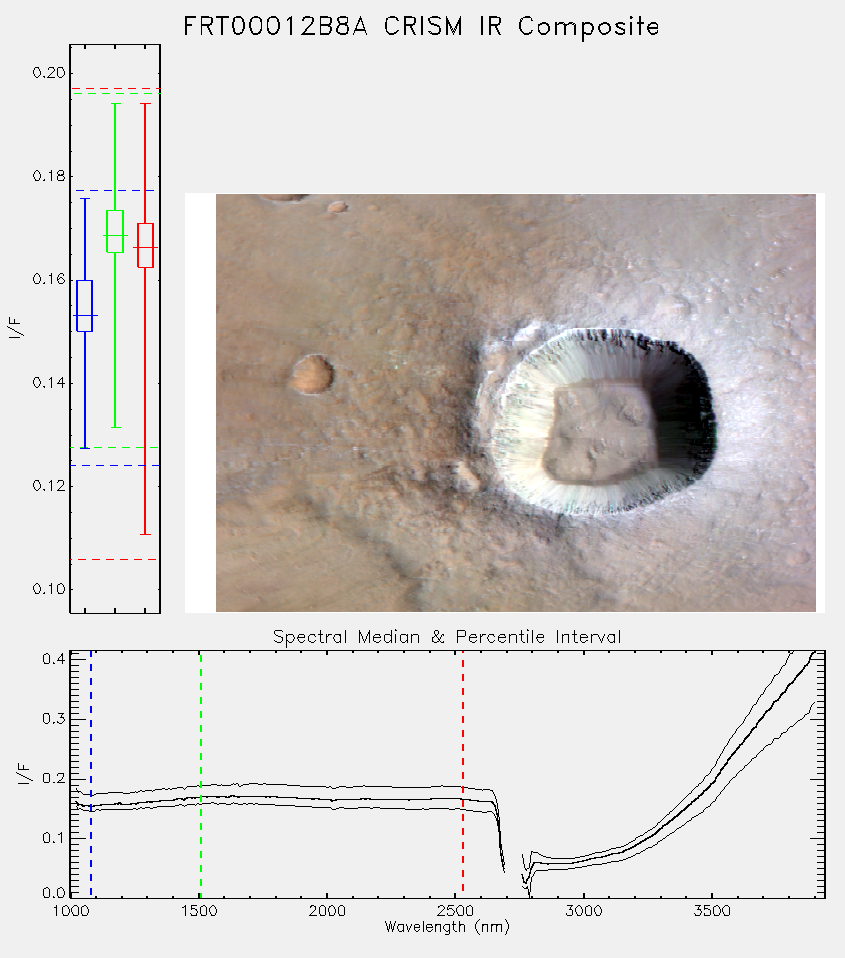
Task: Click the red lower dashed limit near 0.105
Action: point(115,559)
